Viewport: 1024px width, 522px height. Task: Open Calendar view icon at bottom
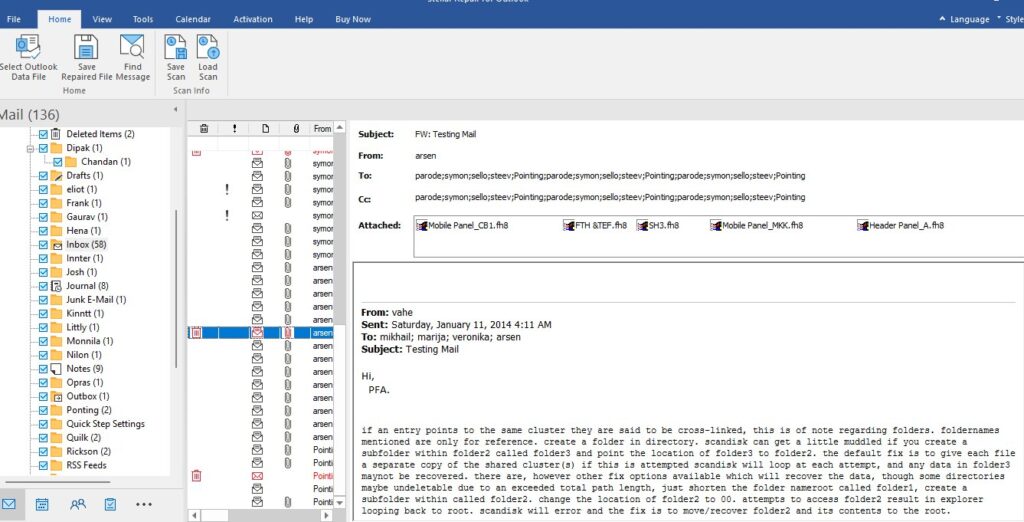(42, 504)
